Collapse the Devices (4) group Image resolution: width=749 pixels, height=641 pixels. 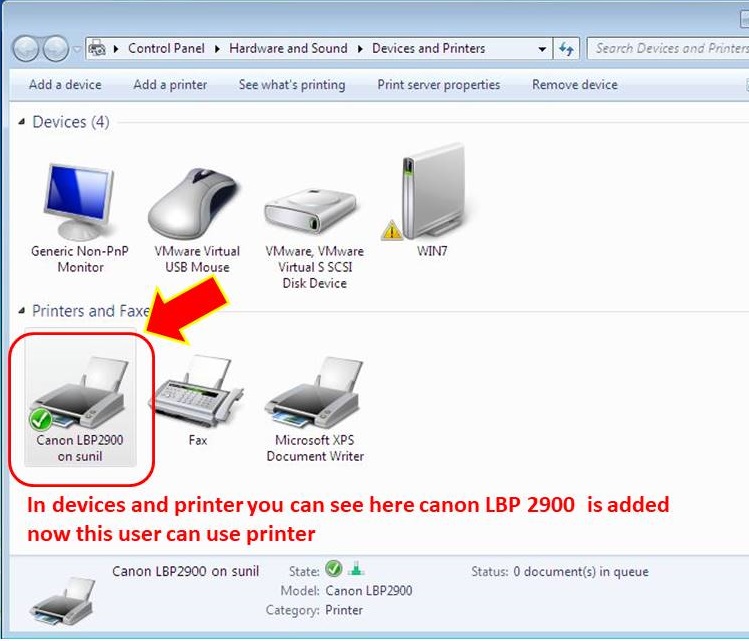(x=21, y=122)
